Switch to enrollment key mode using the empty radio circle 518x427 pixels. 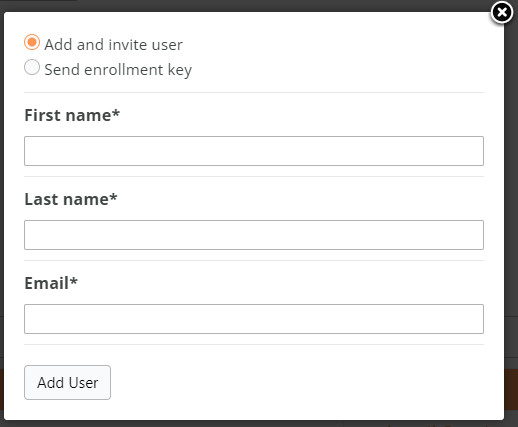[32, 67]
